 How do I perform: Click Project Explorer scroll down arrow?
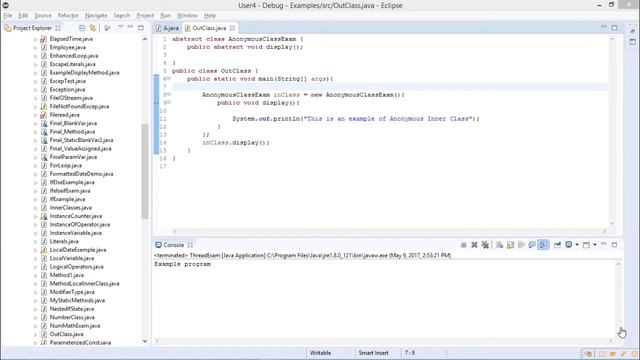[145, 341]
